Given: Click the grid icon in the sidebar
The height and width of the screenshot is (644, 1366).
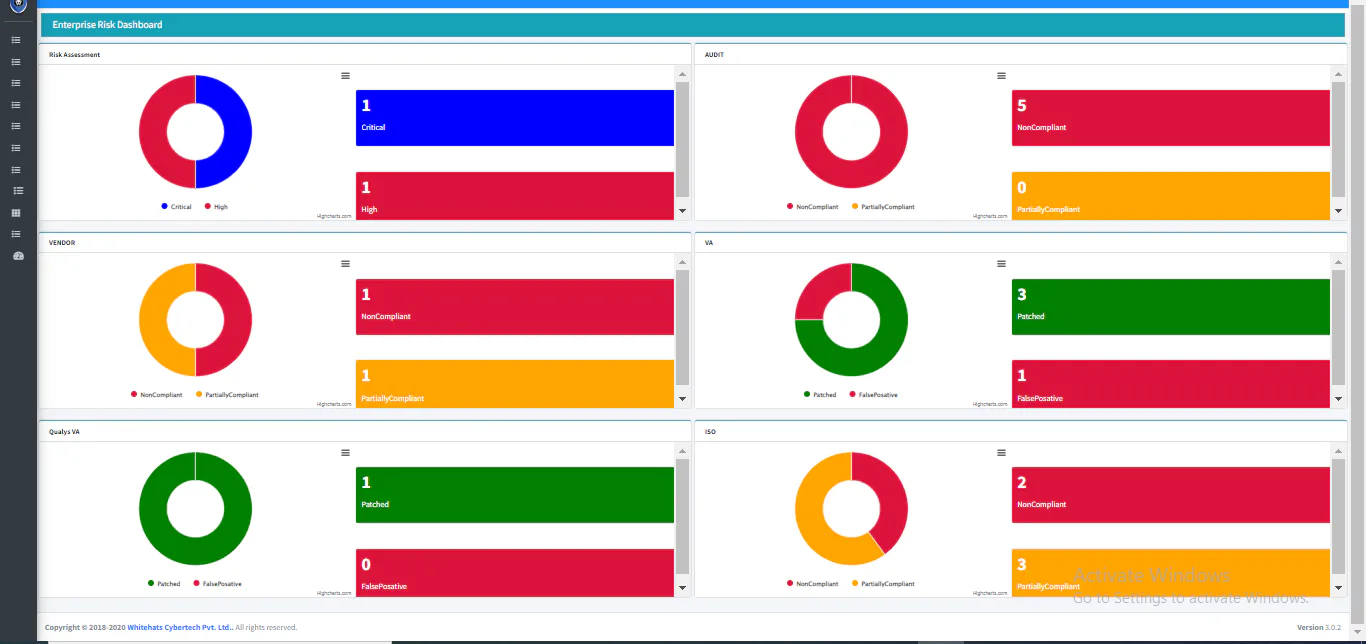Looking at the screenshot, I should 16,213.
